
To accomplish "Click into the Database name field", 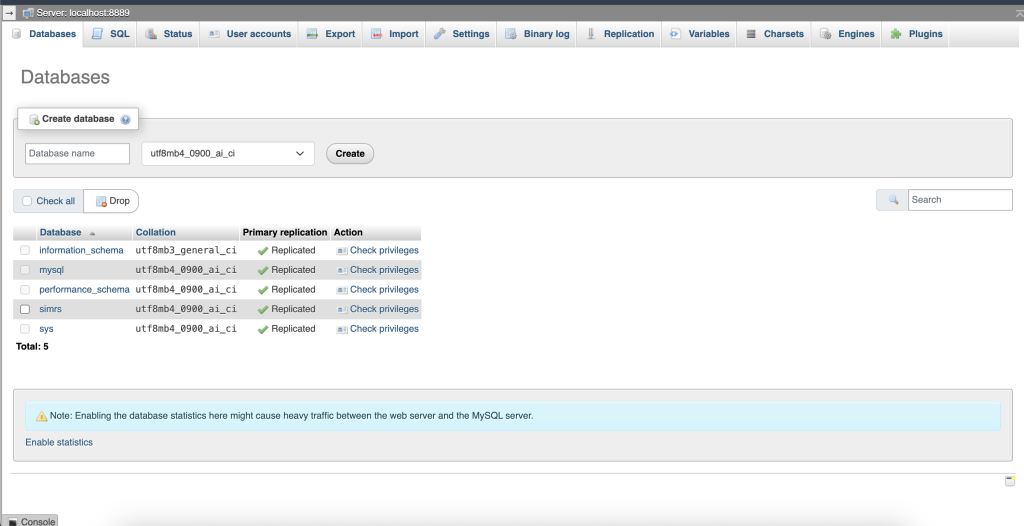I will [78, 154].
